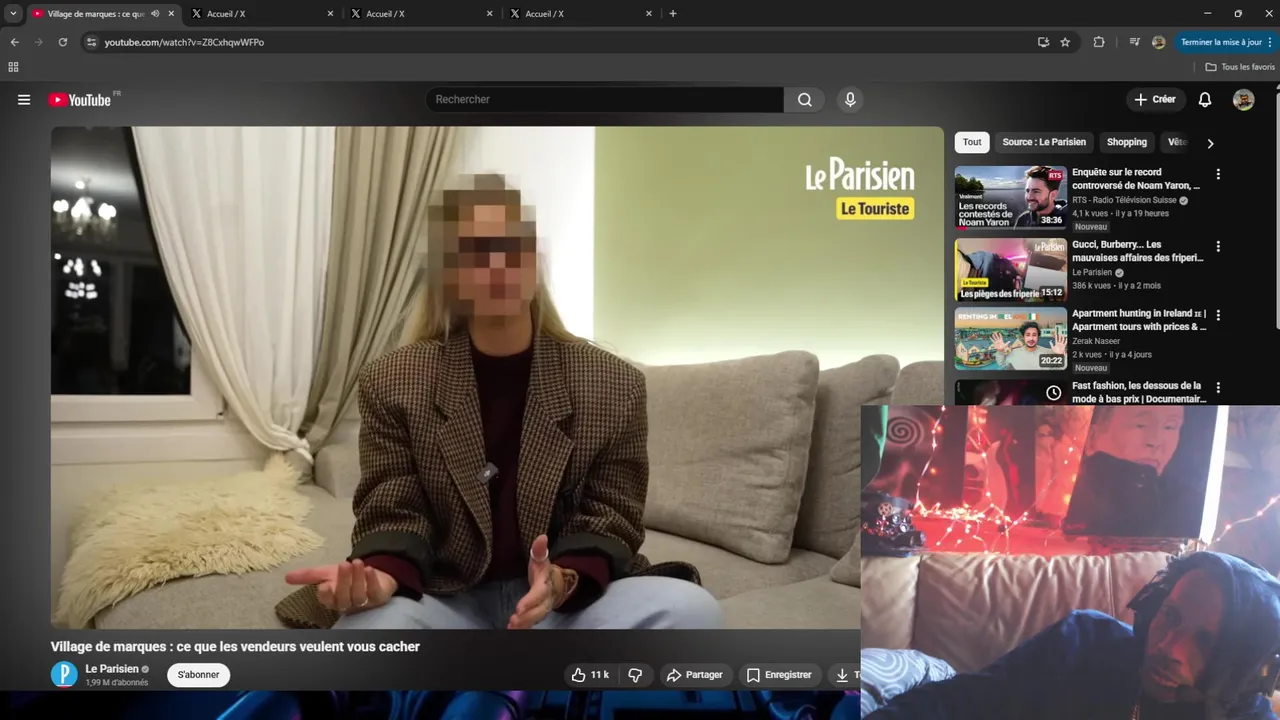Open the Renting in Ireland thumbnail
The width and height of the screenshot is (1280, 720).
click(x=1010, y=339)
